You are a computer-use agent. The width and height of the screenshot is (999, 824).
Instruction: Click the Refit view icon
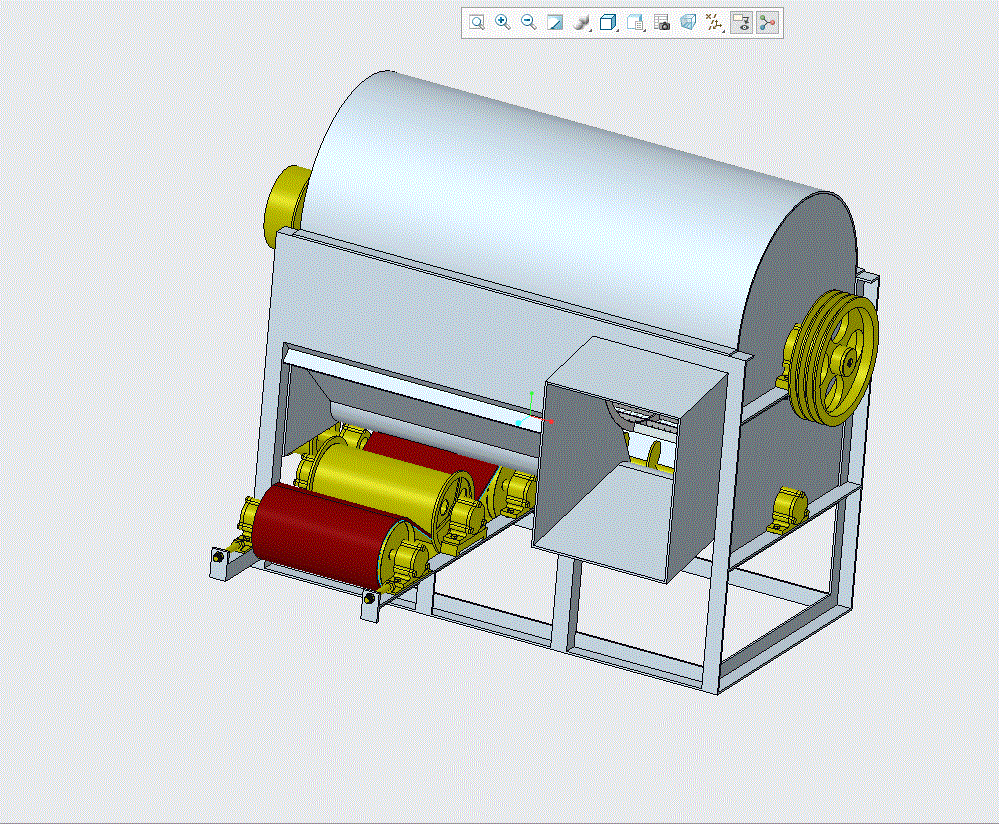(477, 23)
